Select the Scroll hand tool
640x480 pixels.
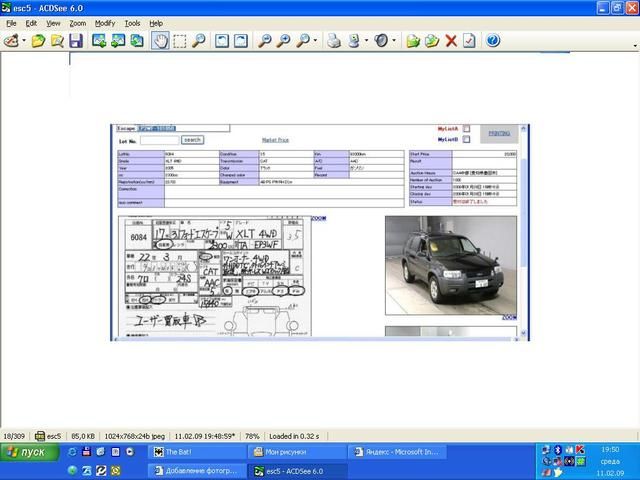(x=160, y=40)
